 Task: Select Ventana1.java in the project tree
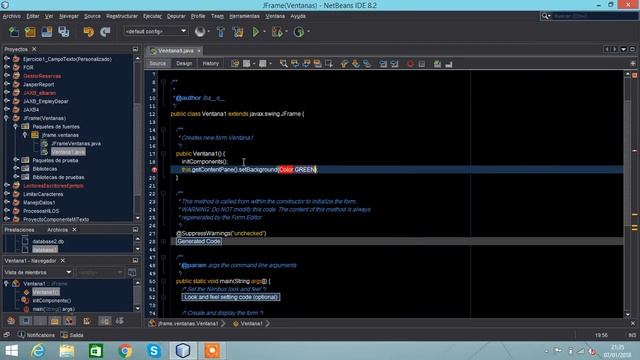tap(68, 152)
